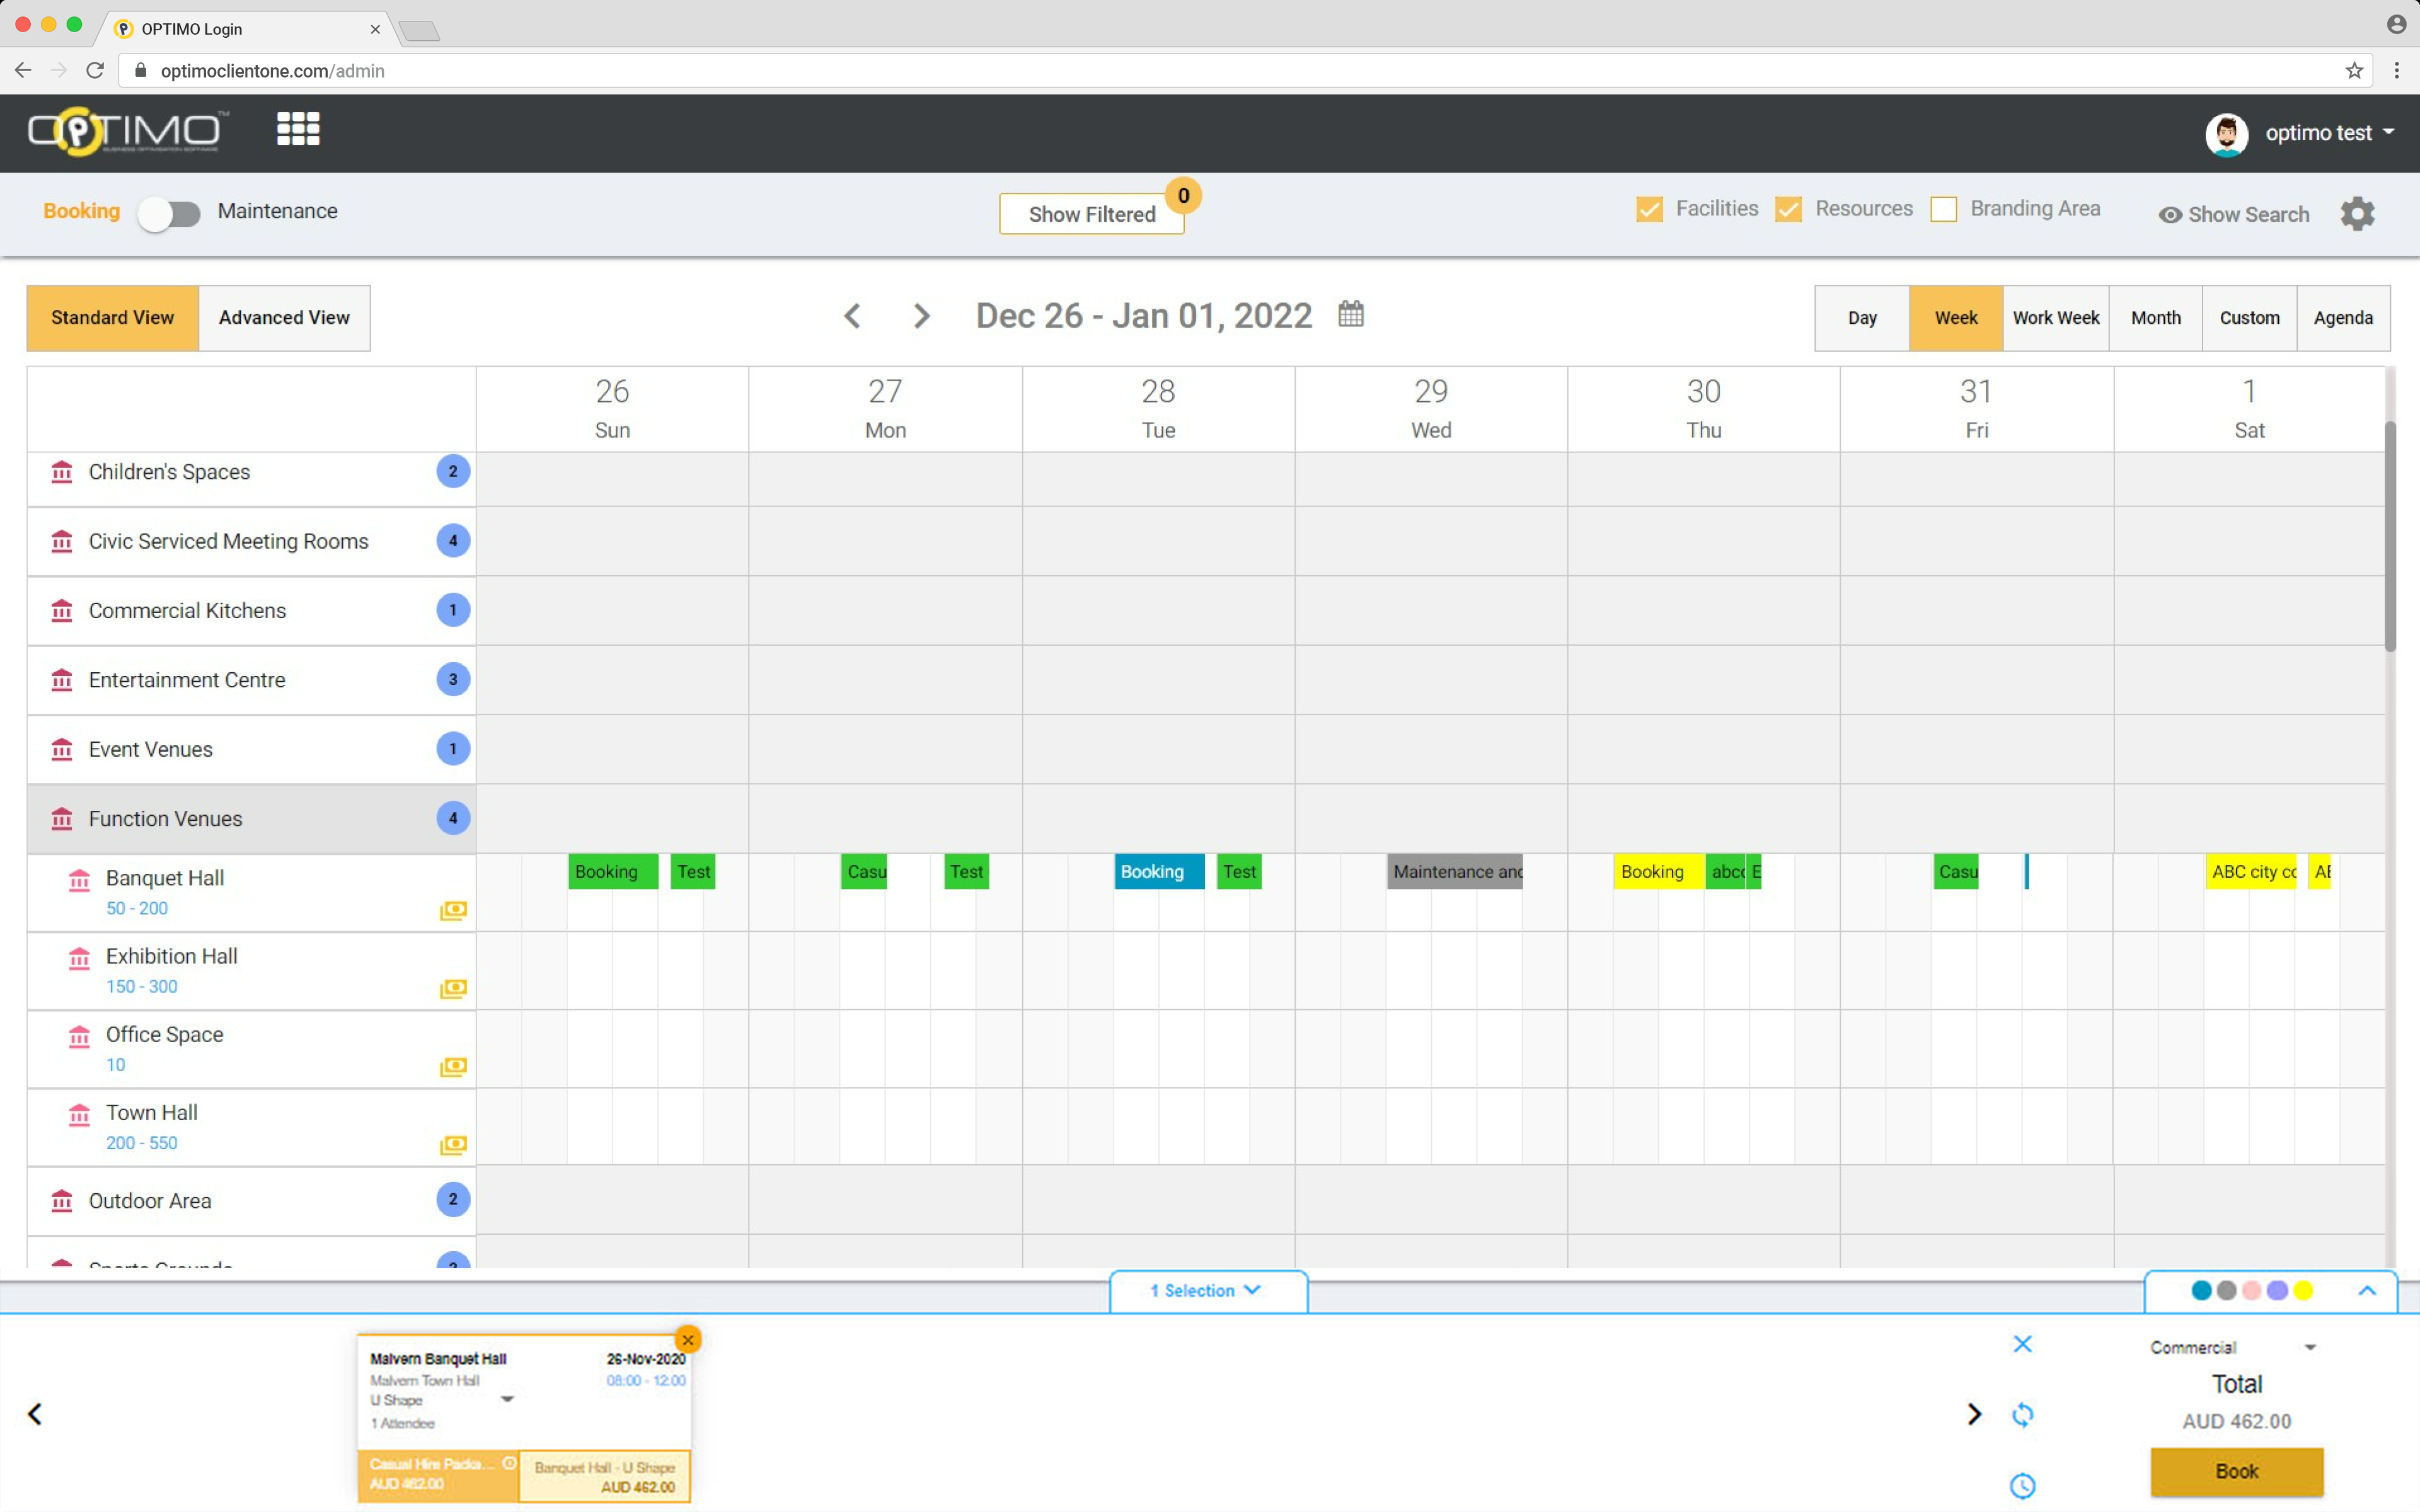Remove Malvern Banquet Hall selection card
This screenshot has height=1512, width=2420.
pyautogui.click(x=688, y=1340)
